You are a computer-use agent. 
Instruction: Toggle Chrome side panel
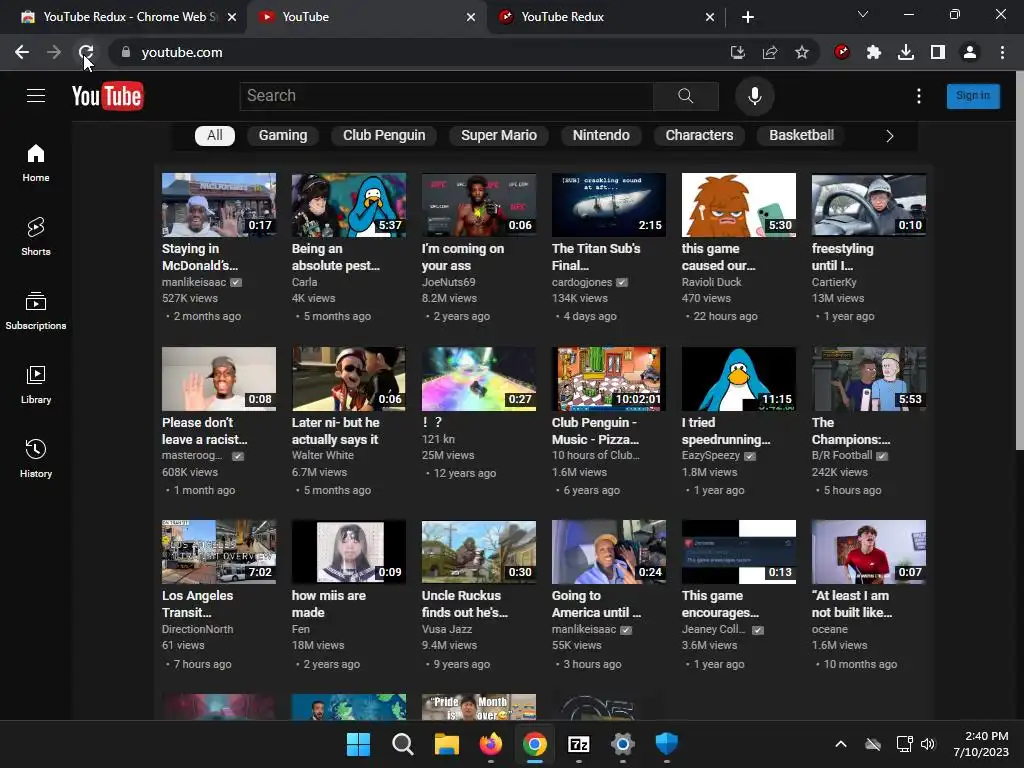pyautogui.click(x=938, y=52)
